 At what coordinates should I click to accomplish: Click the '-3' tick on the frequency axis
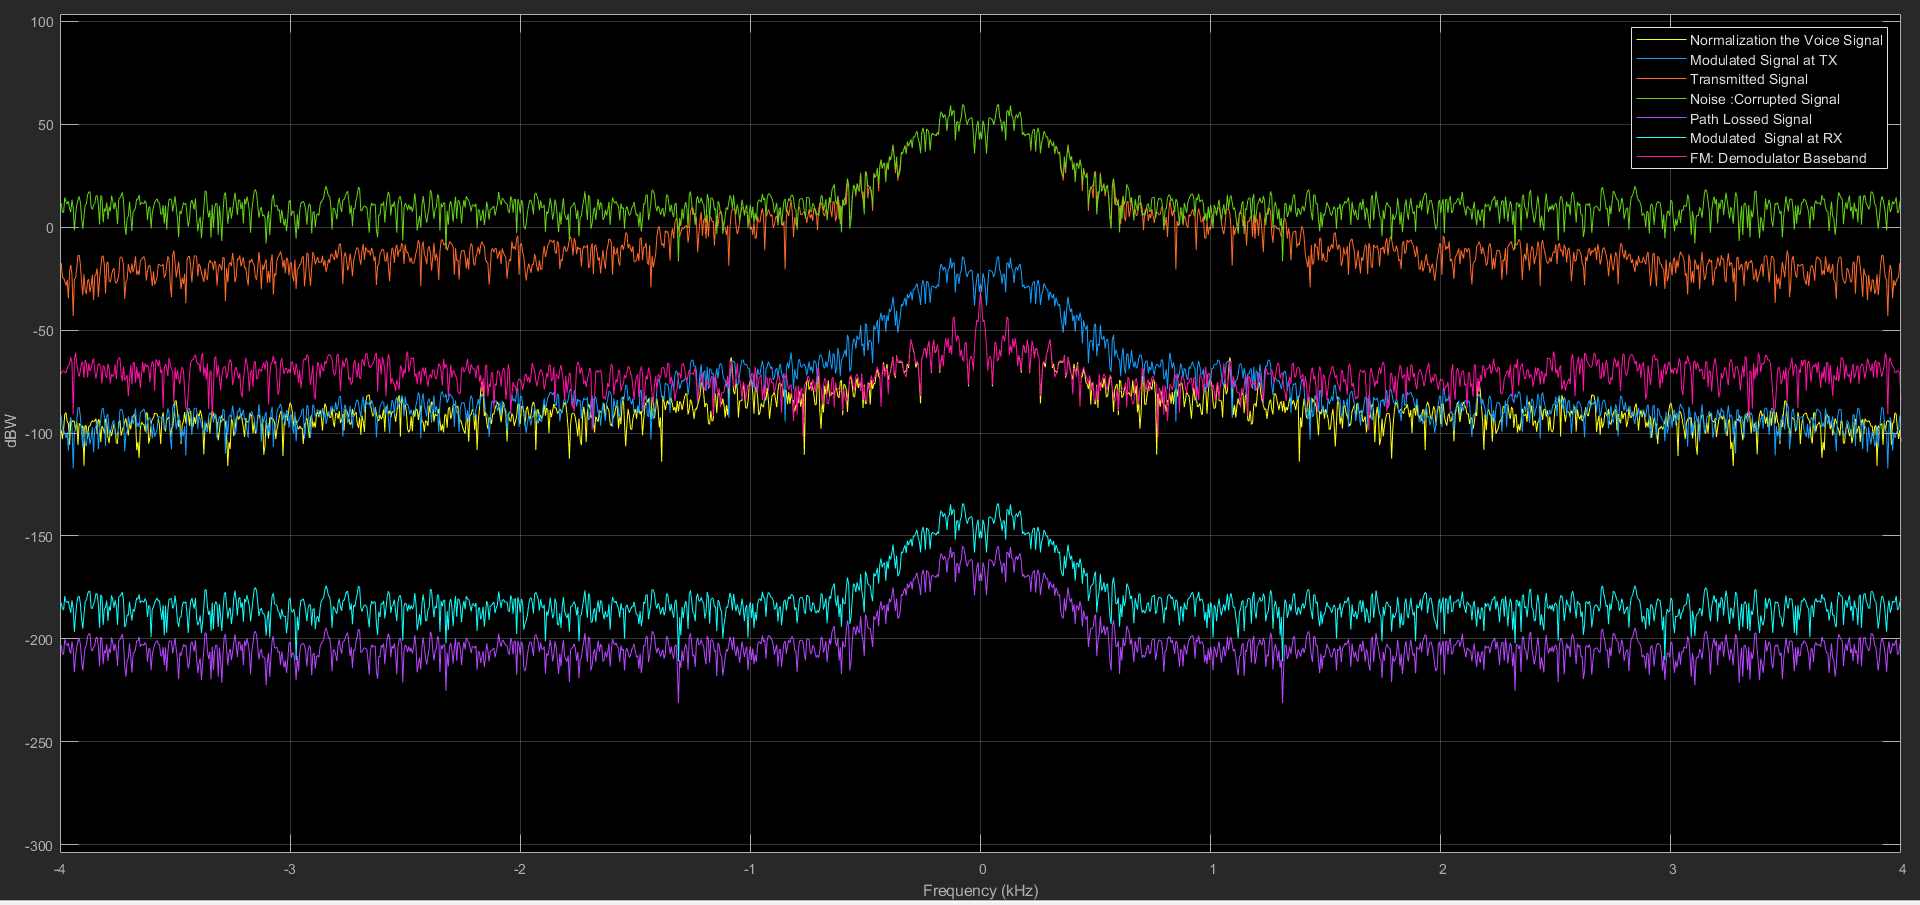[x=290, y=869]
